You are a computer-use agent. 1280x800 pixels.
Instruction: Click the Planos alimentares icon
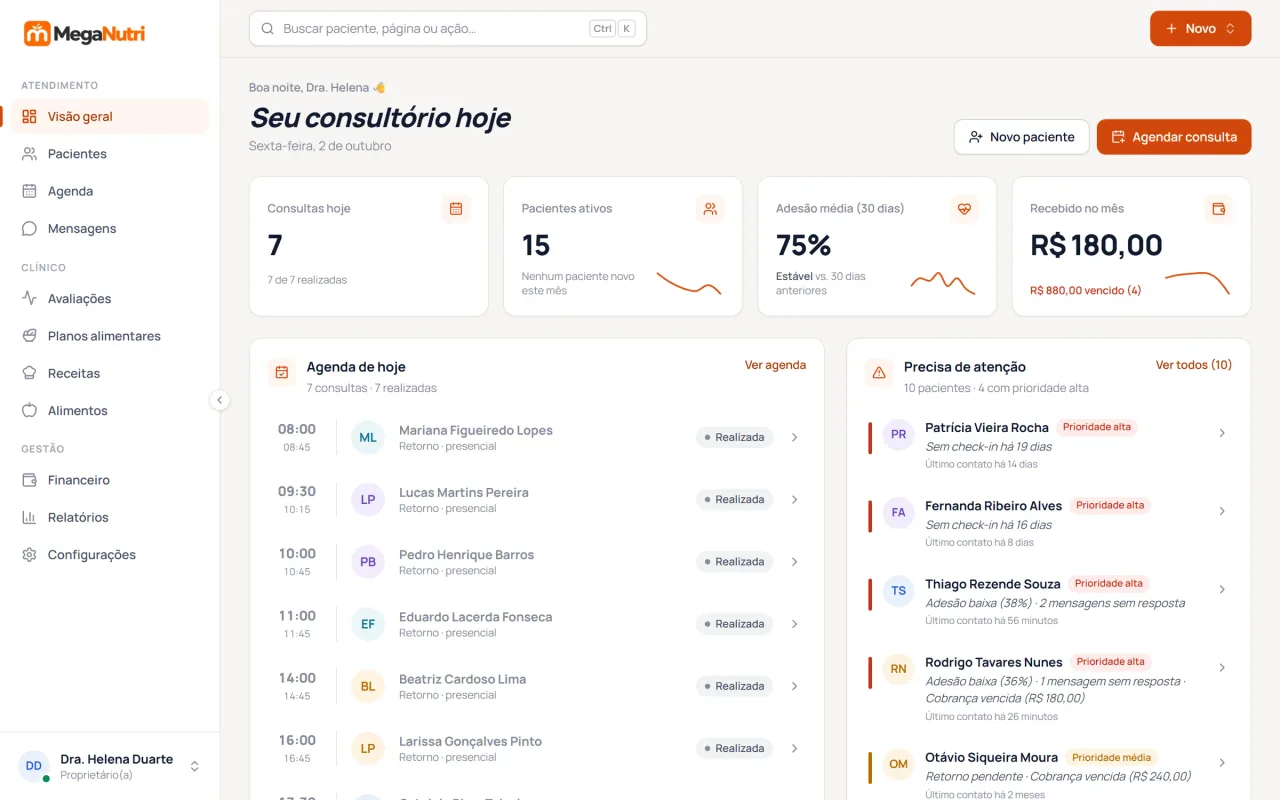tap(29, 336)
